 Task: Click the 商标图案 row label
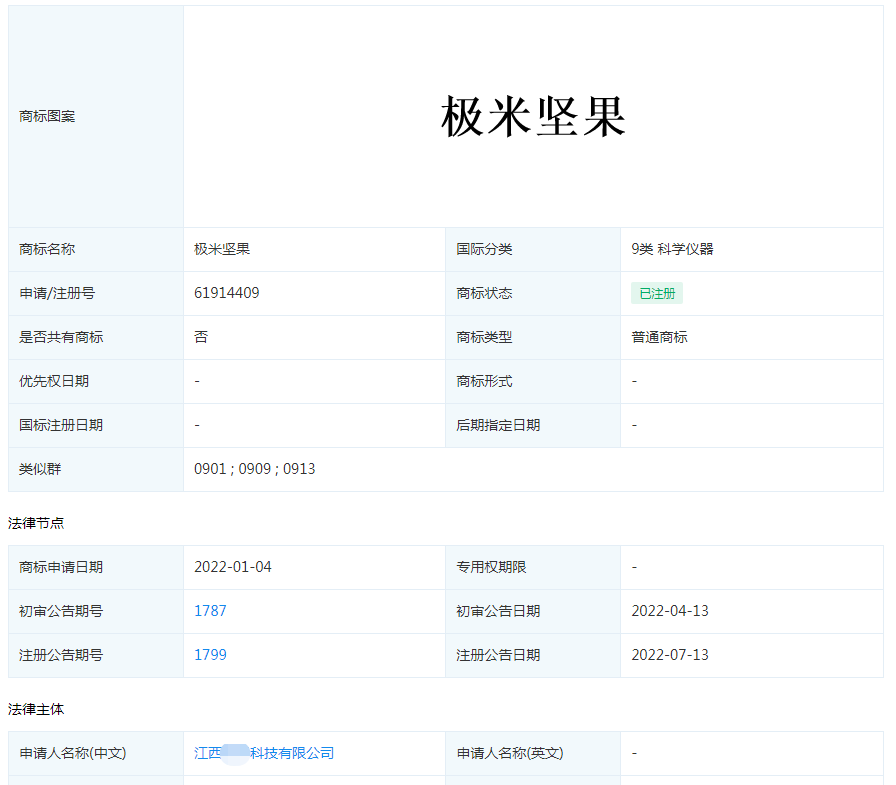point(47,116)
